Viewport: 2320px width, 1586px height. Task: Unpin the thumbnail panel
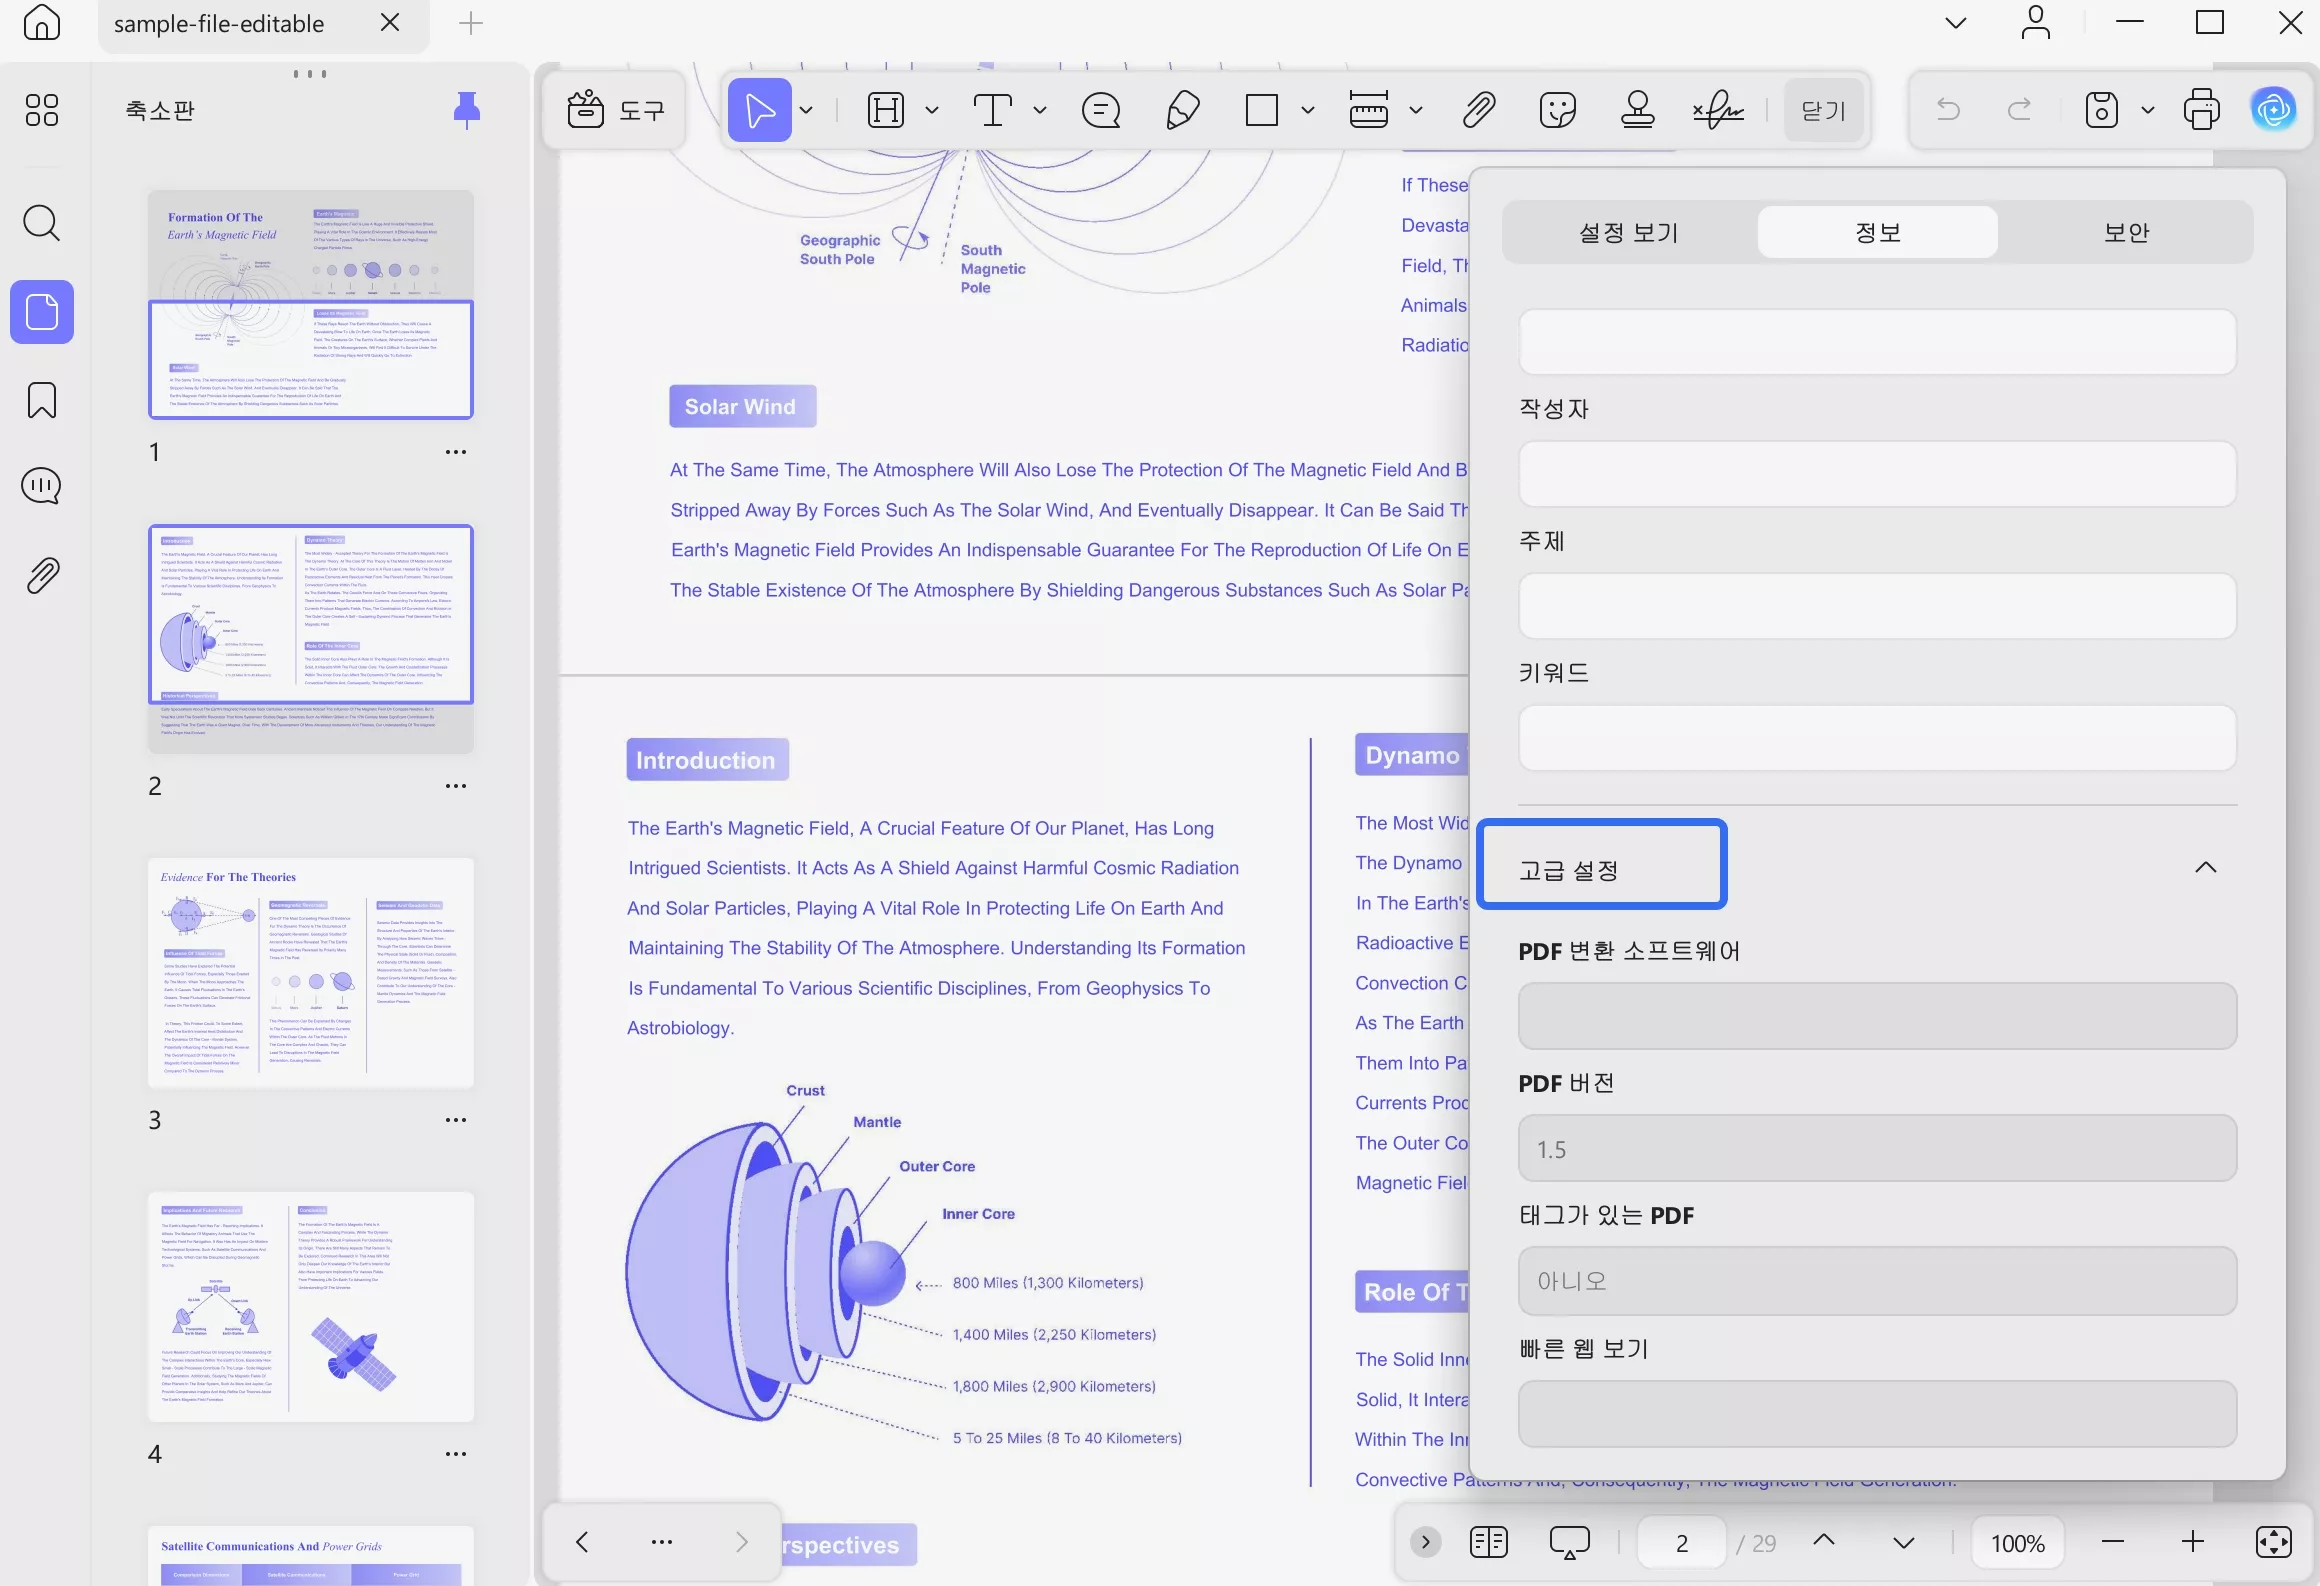(x=466, y=110)
